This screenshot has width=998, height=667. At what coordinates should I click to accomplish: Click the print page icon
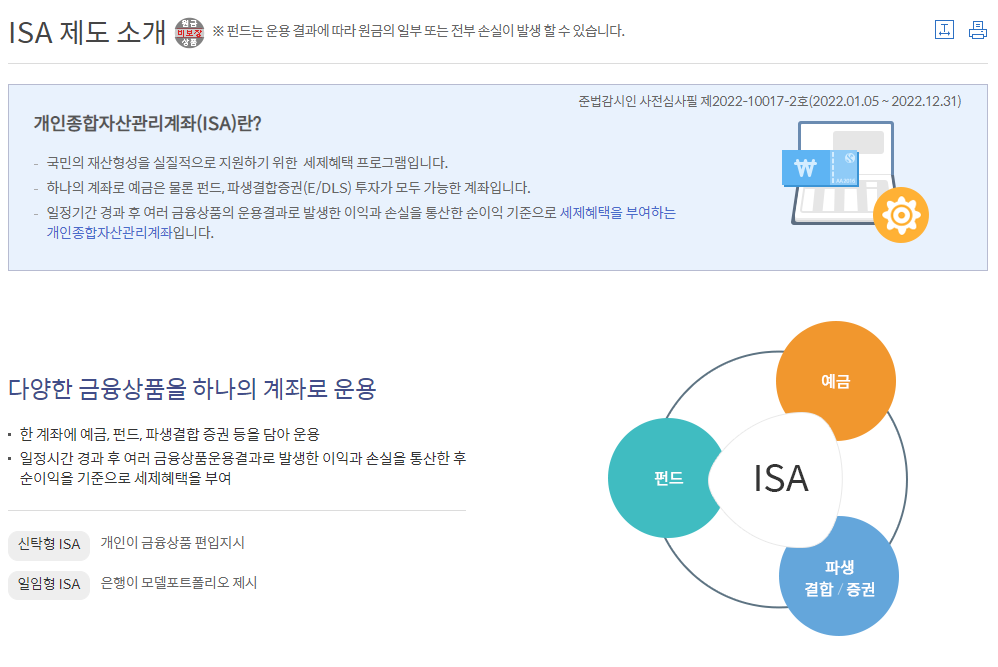point(978,29)
